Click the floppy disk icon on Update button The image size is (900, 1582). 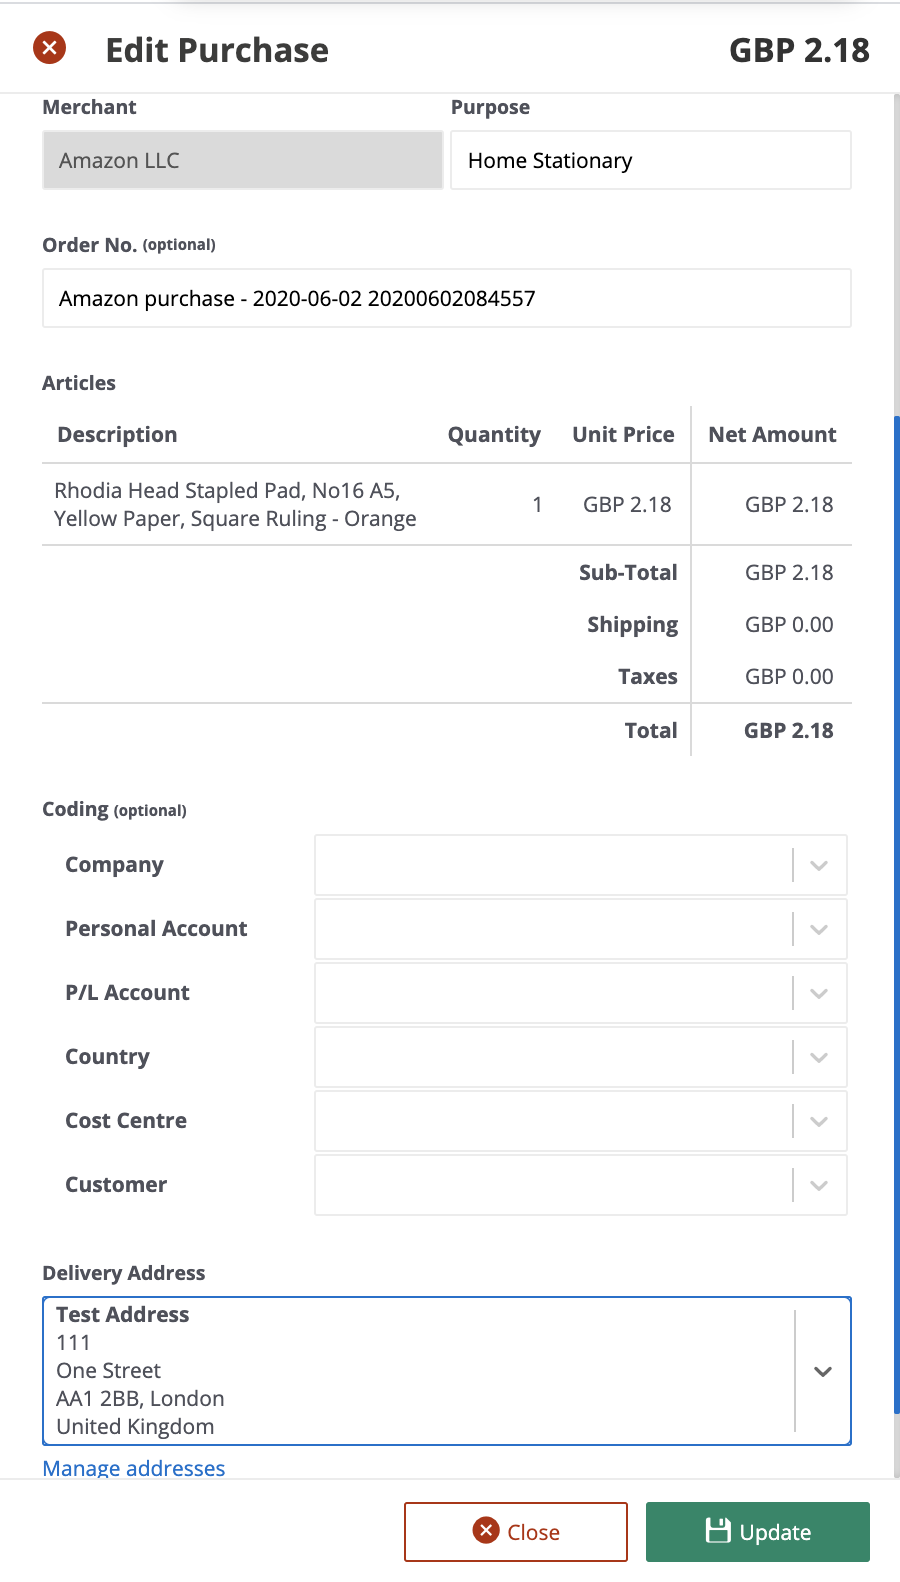point(718,1531)
